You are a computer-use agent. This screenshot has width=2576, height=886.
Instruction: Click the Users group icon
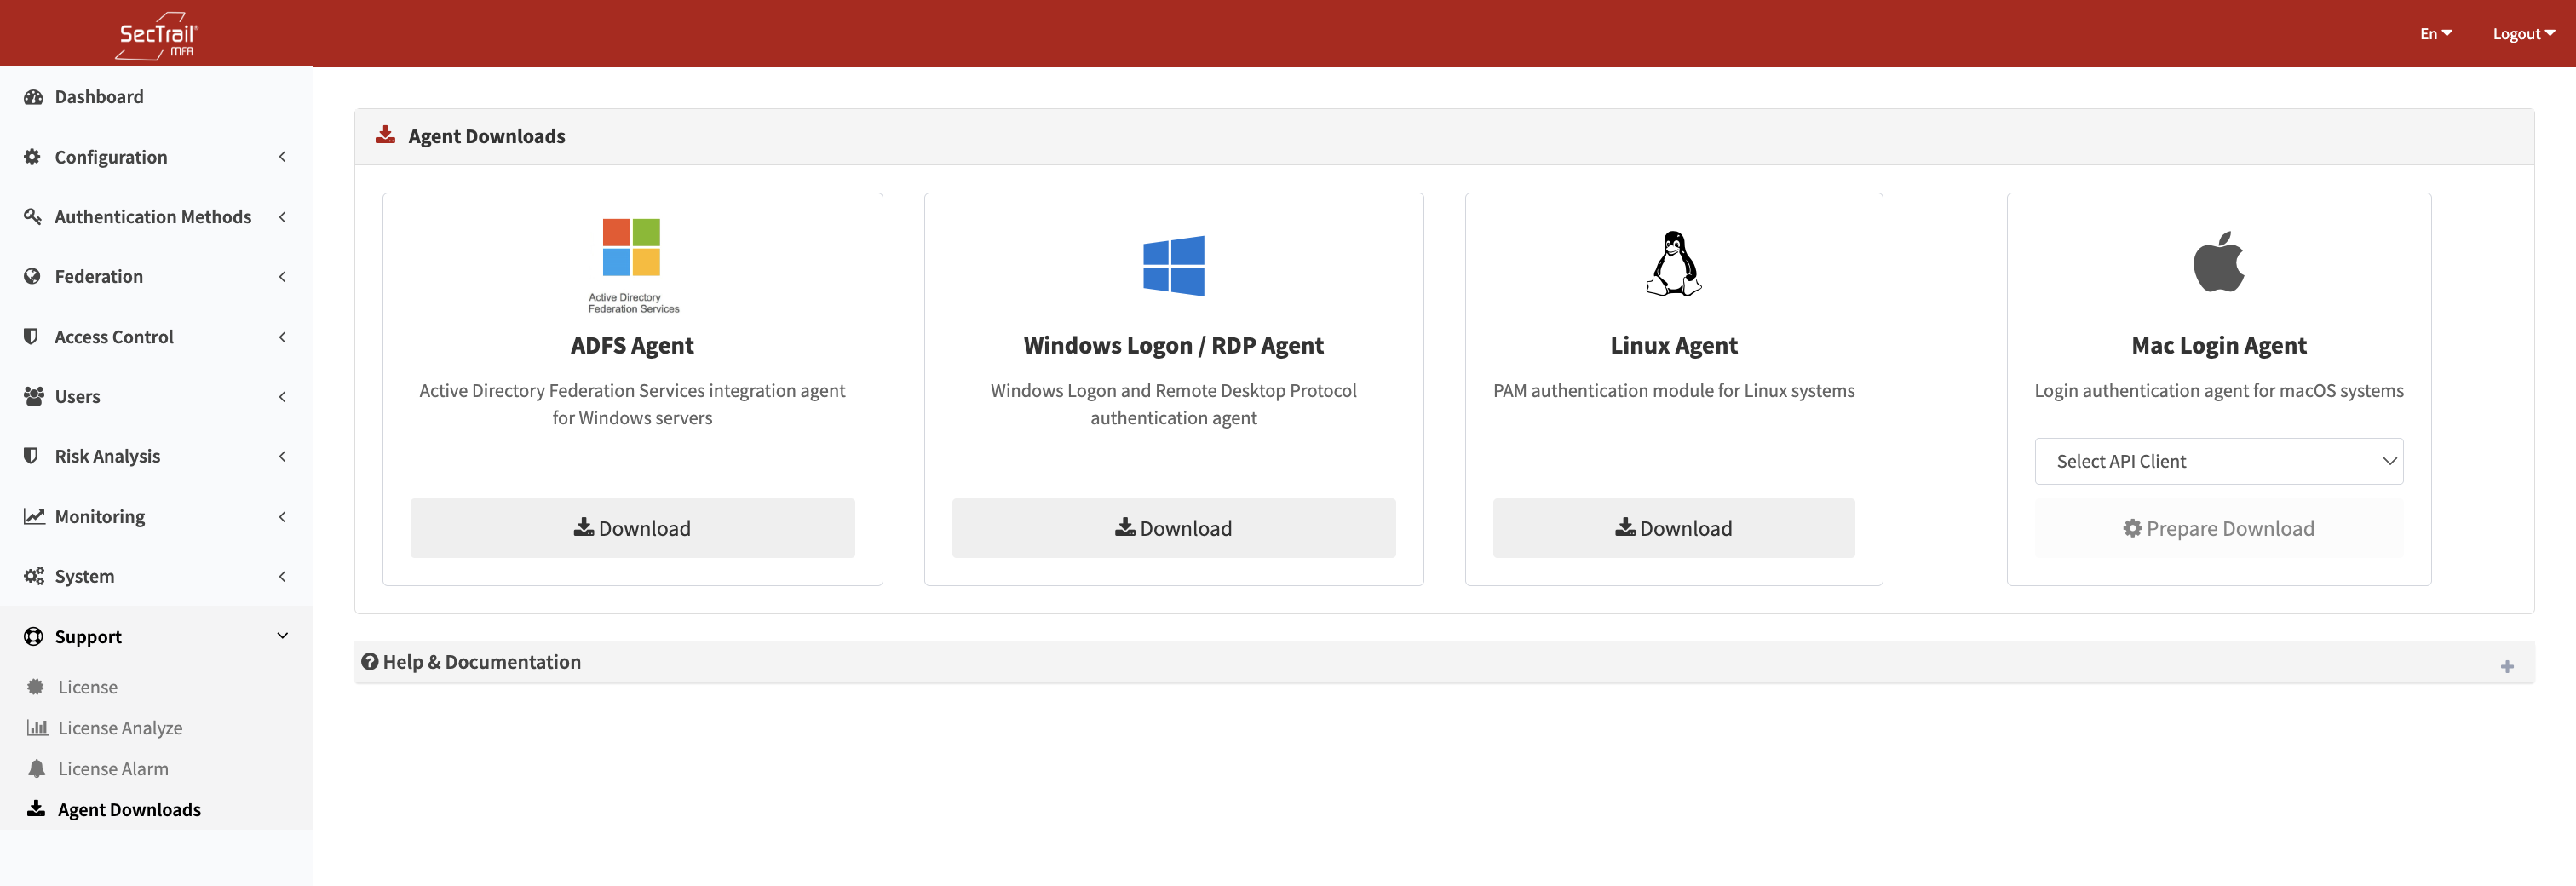tap(32, 396)
